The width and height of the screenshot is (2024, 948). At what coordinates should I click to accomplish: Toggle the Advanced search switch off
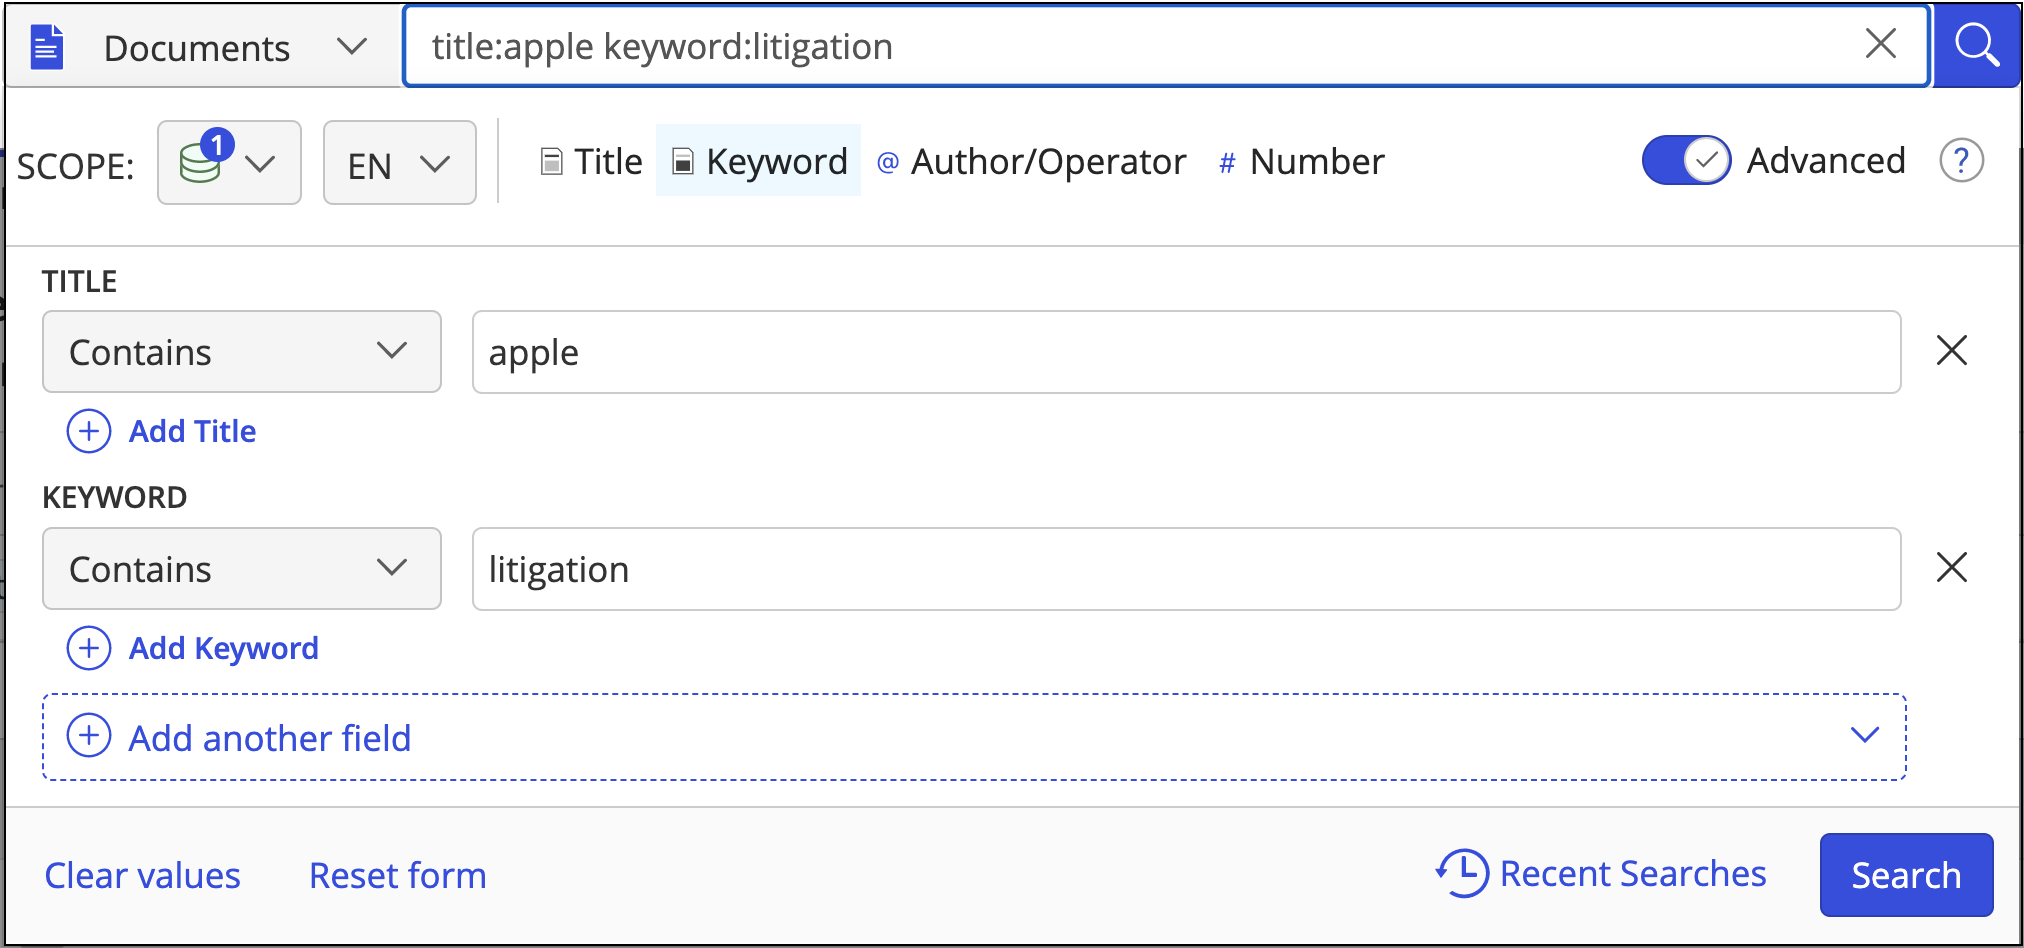click(1686, 161)
